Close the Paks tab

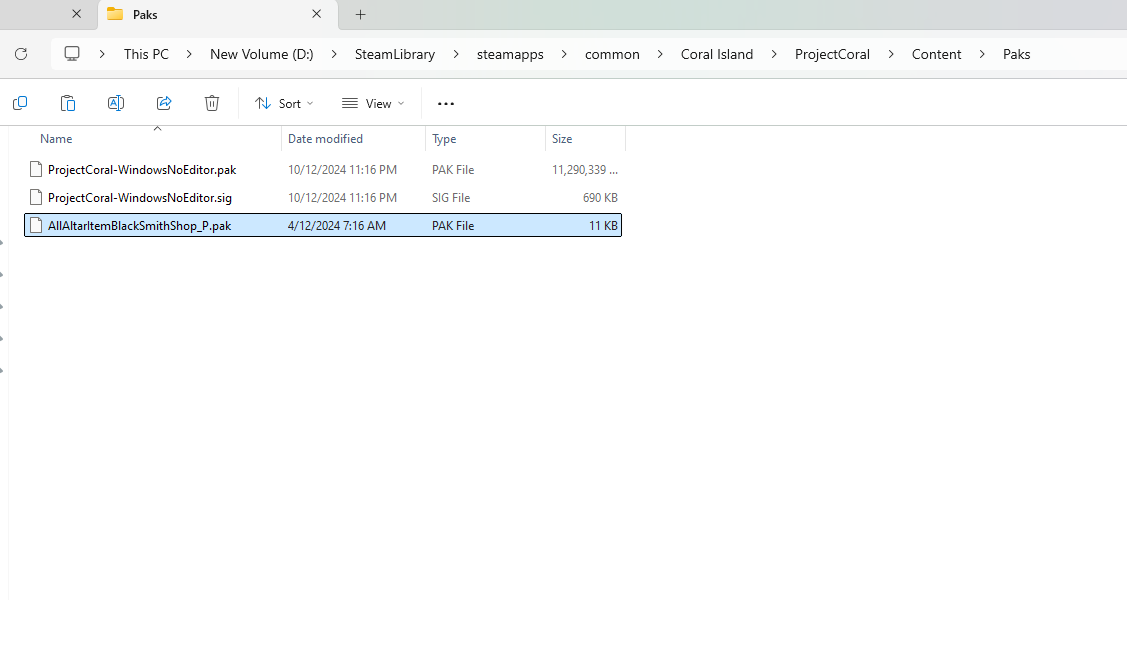pos(317,14)
